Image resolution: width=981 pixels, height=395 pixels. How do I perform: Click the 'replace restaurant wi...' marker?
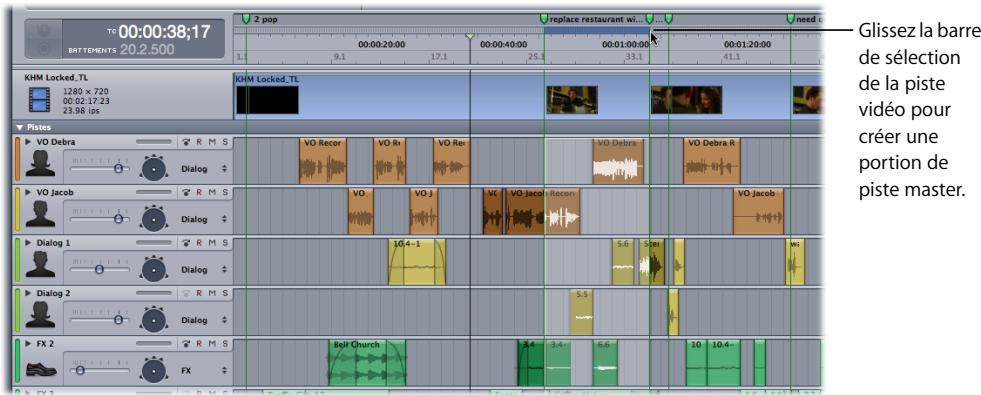pyautogui.click(x=544, y=19)
